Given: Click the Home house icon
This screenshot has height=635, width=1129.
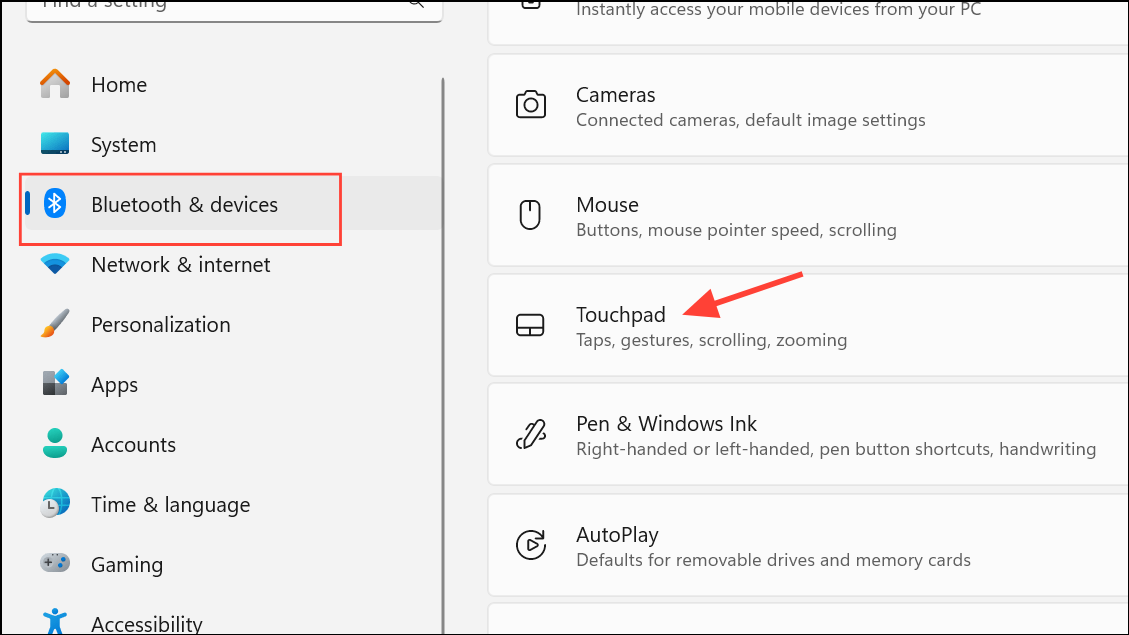Looking at the screenshot, I should [55, 84].
